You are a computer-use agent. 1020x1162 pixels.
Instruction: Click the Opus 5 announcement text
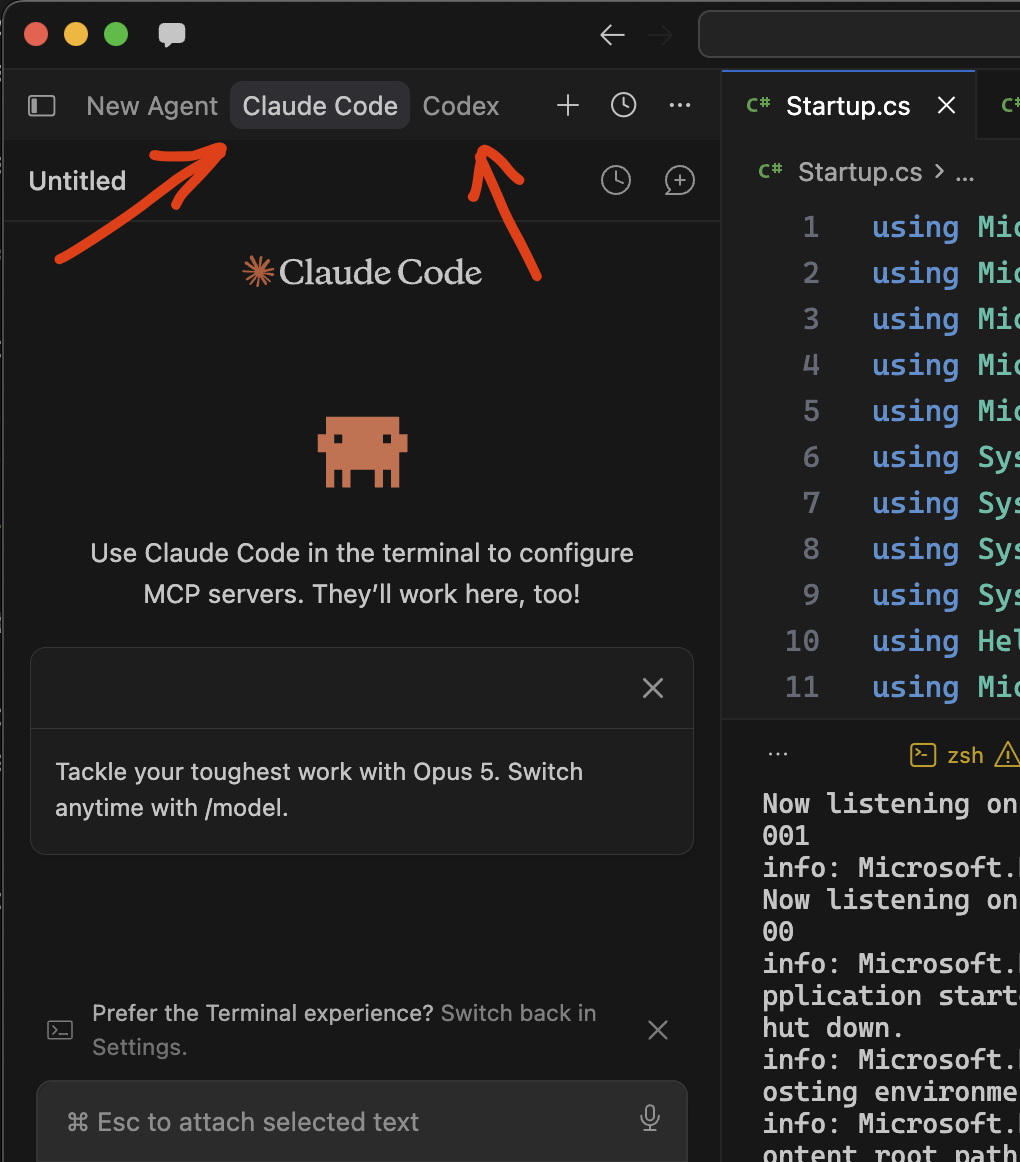click(319, 789)
